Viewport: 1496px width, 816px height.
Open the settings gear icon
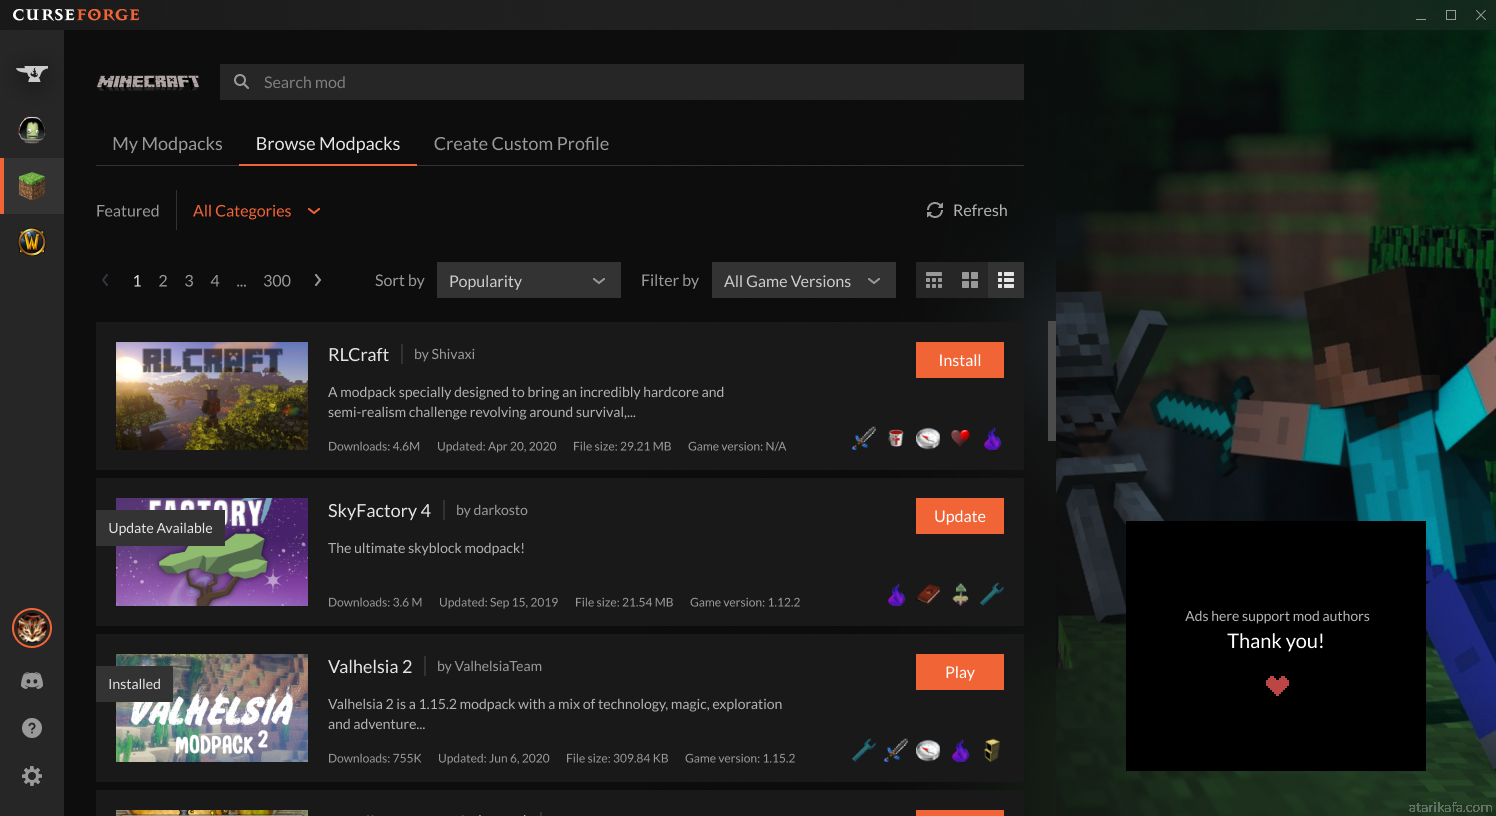32,776
